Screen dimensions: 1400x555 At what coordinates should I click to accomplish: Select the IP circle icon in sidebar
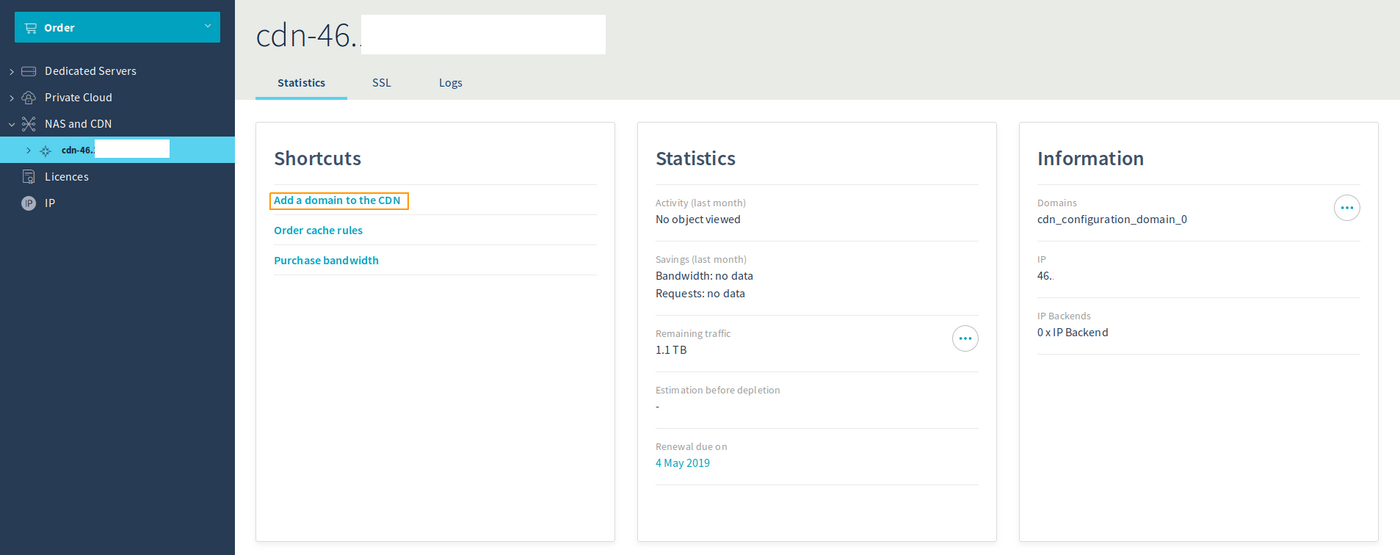point(28,203)
